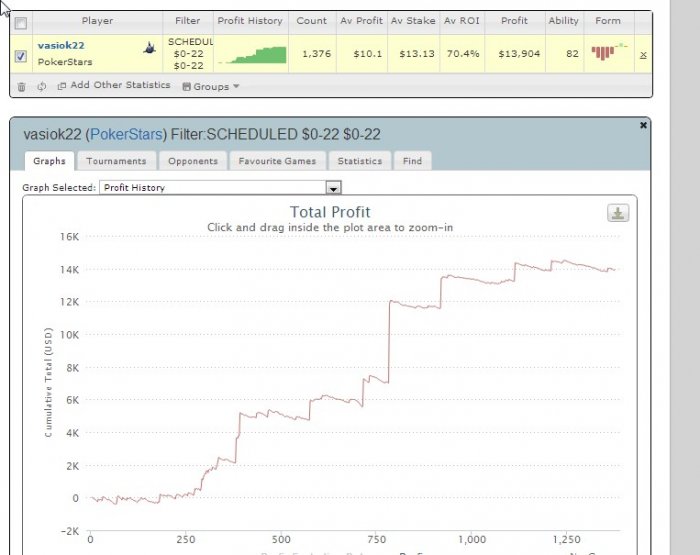Click the Groups disk icon

click(x=186, y=87)
